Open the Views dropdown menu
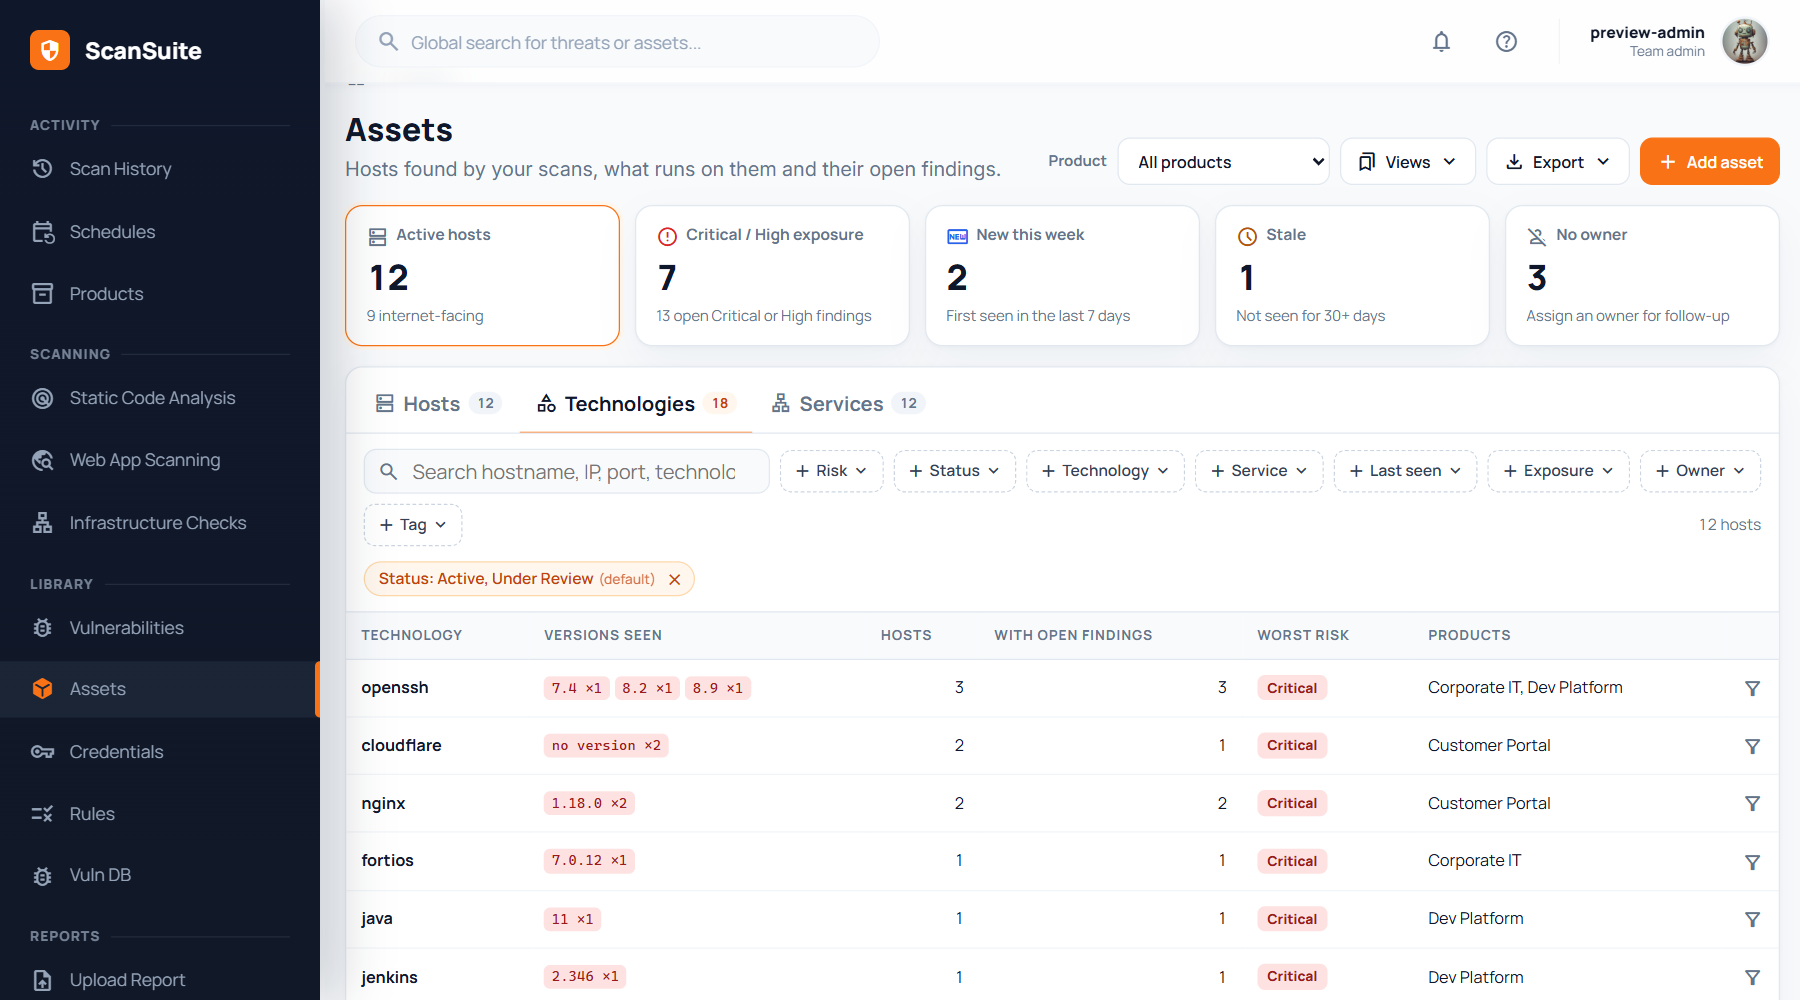 point(1407,162)
